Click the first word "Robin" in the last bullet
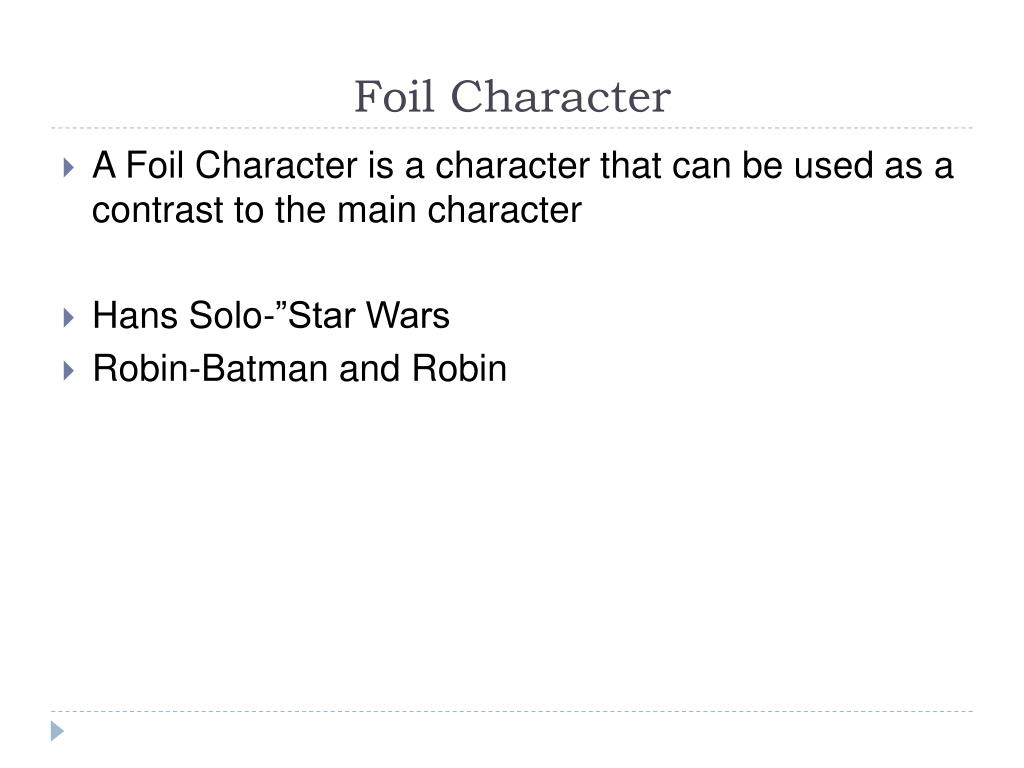 pos(140,368)
